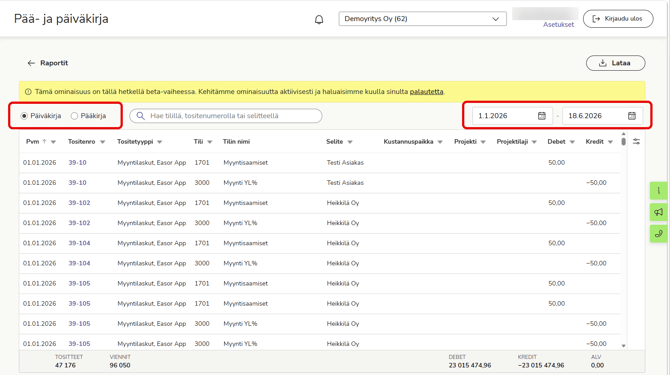Open the Kredit column filter arrow
The height and width of the screenshot is (375, 670).
pyautogui.click(x=611, y=142)
